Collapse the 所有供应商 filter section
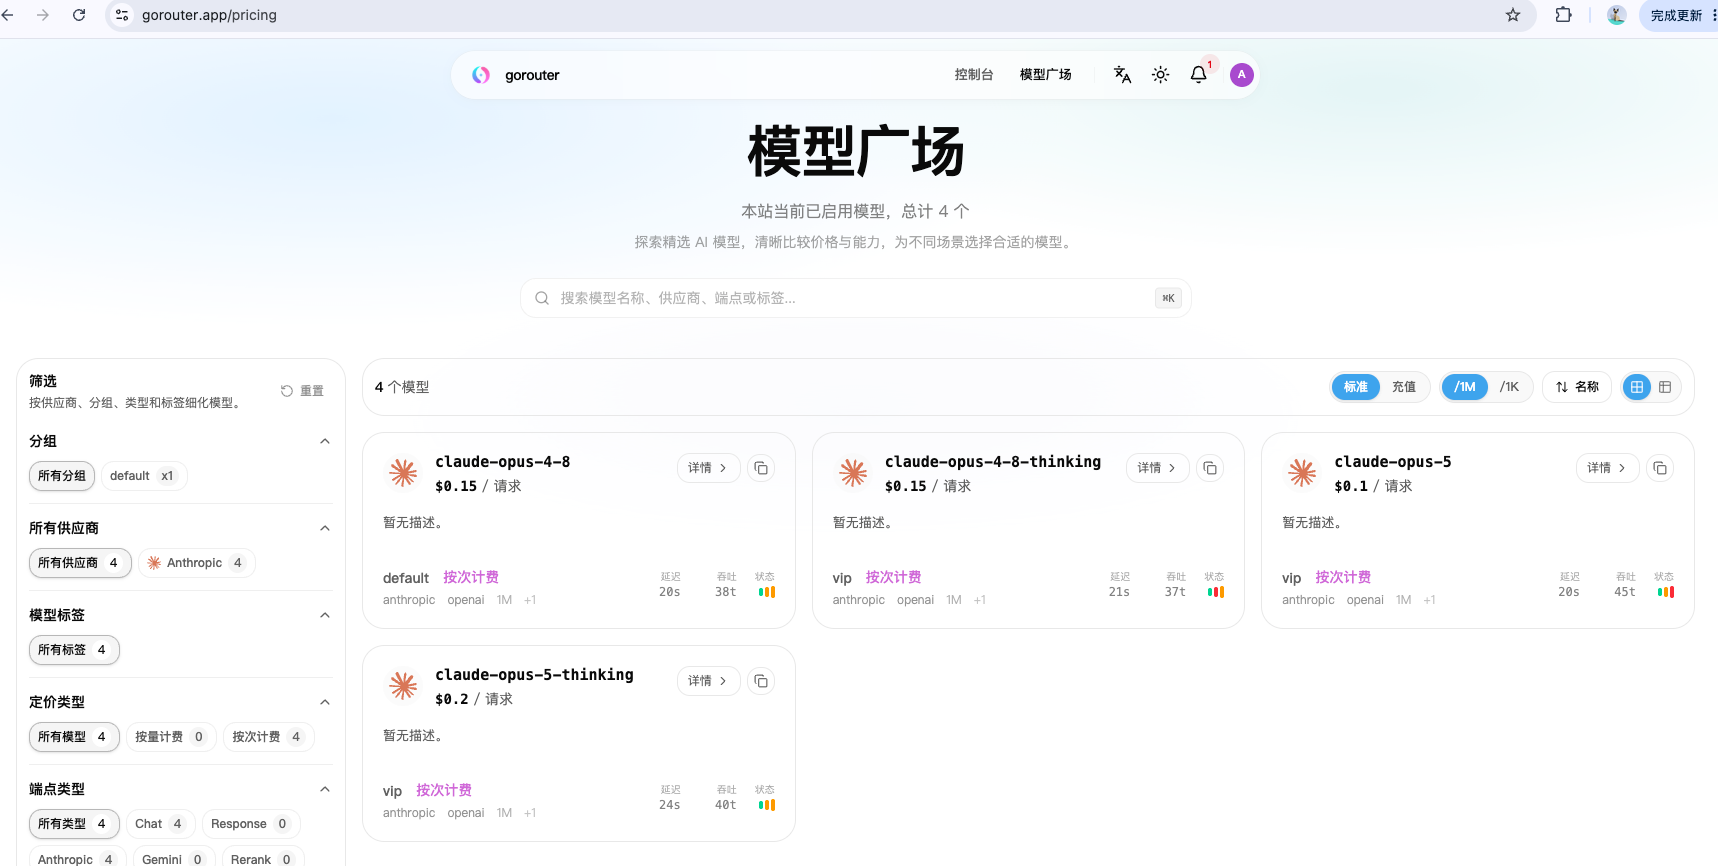Viewport: 1718px width, 866px height. pos(324,528)
